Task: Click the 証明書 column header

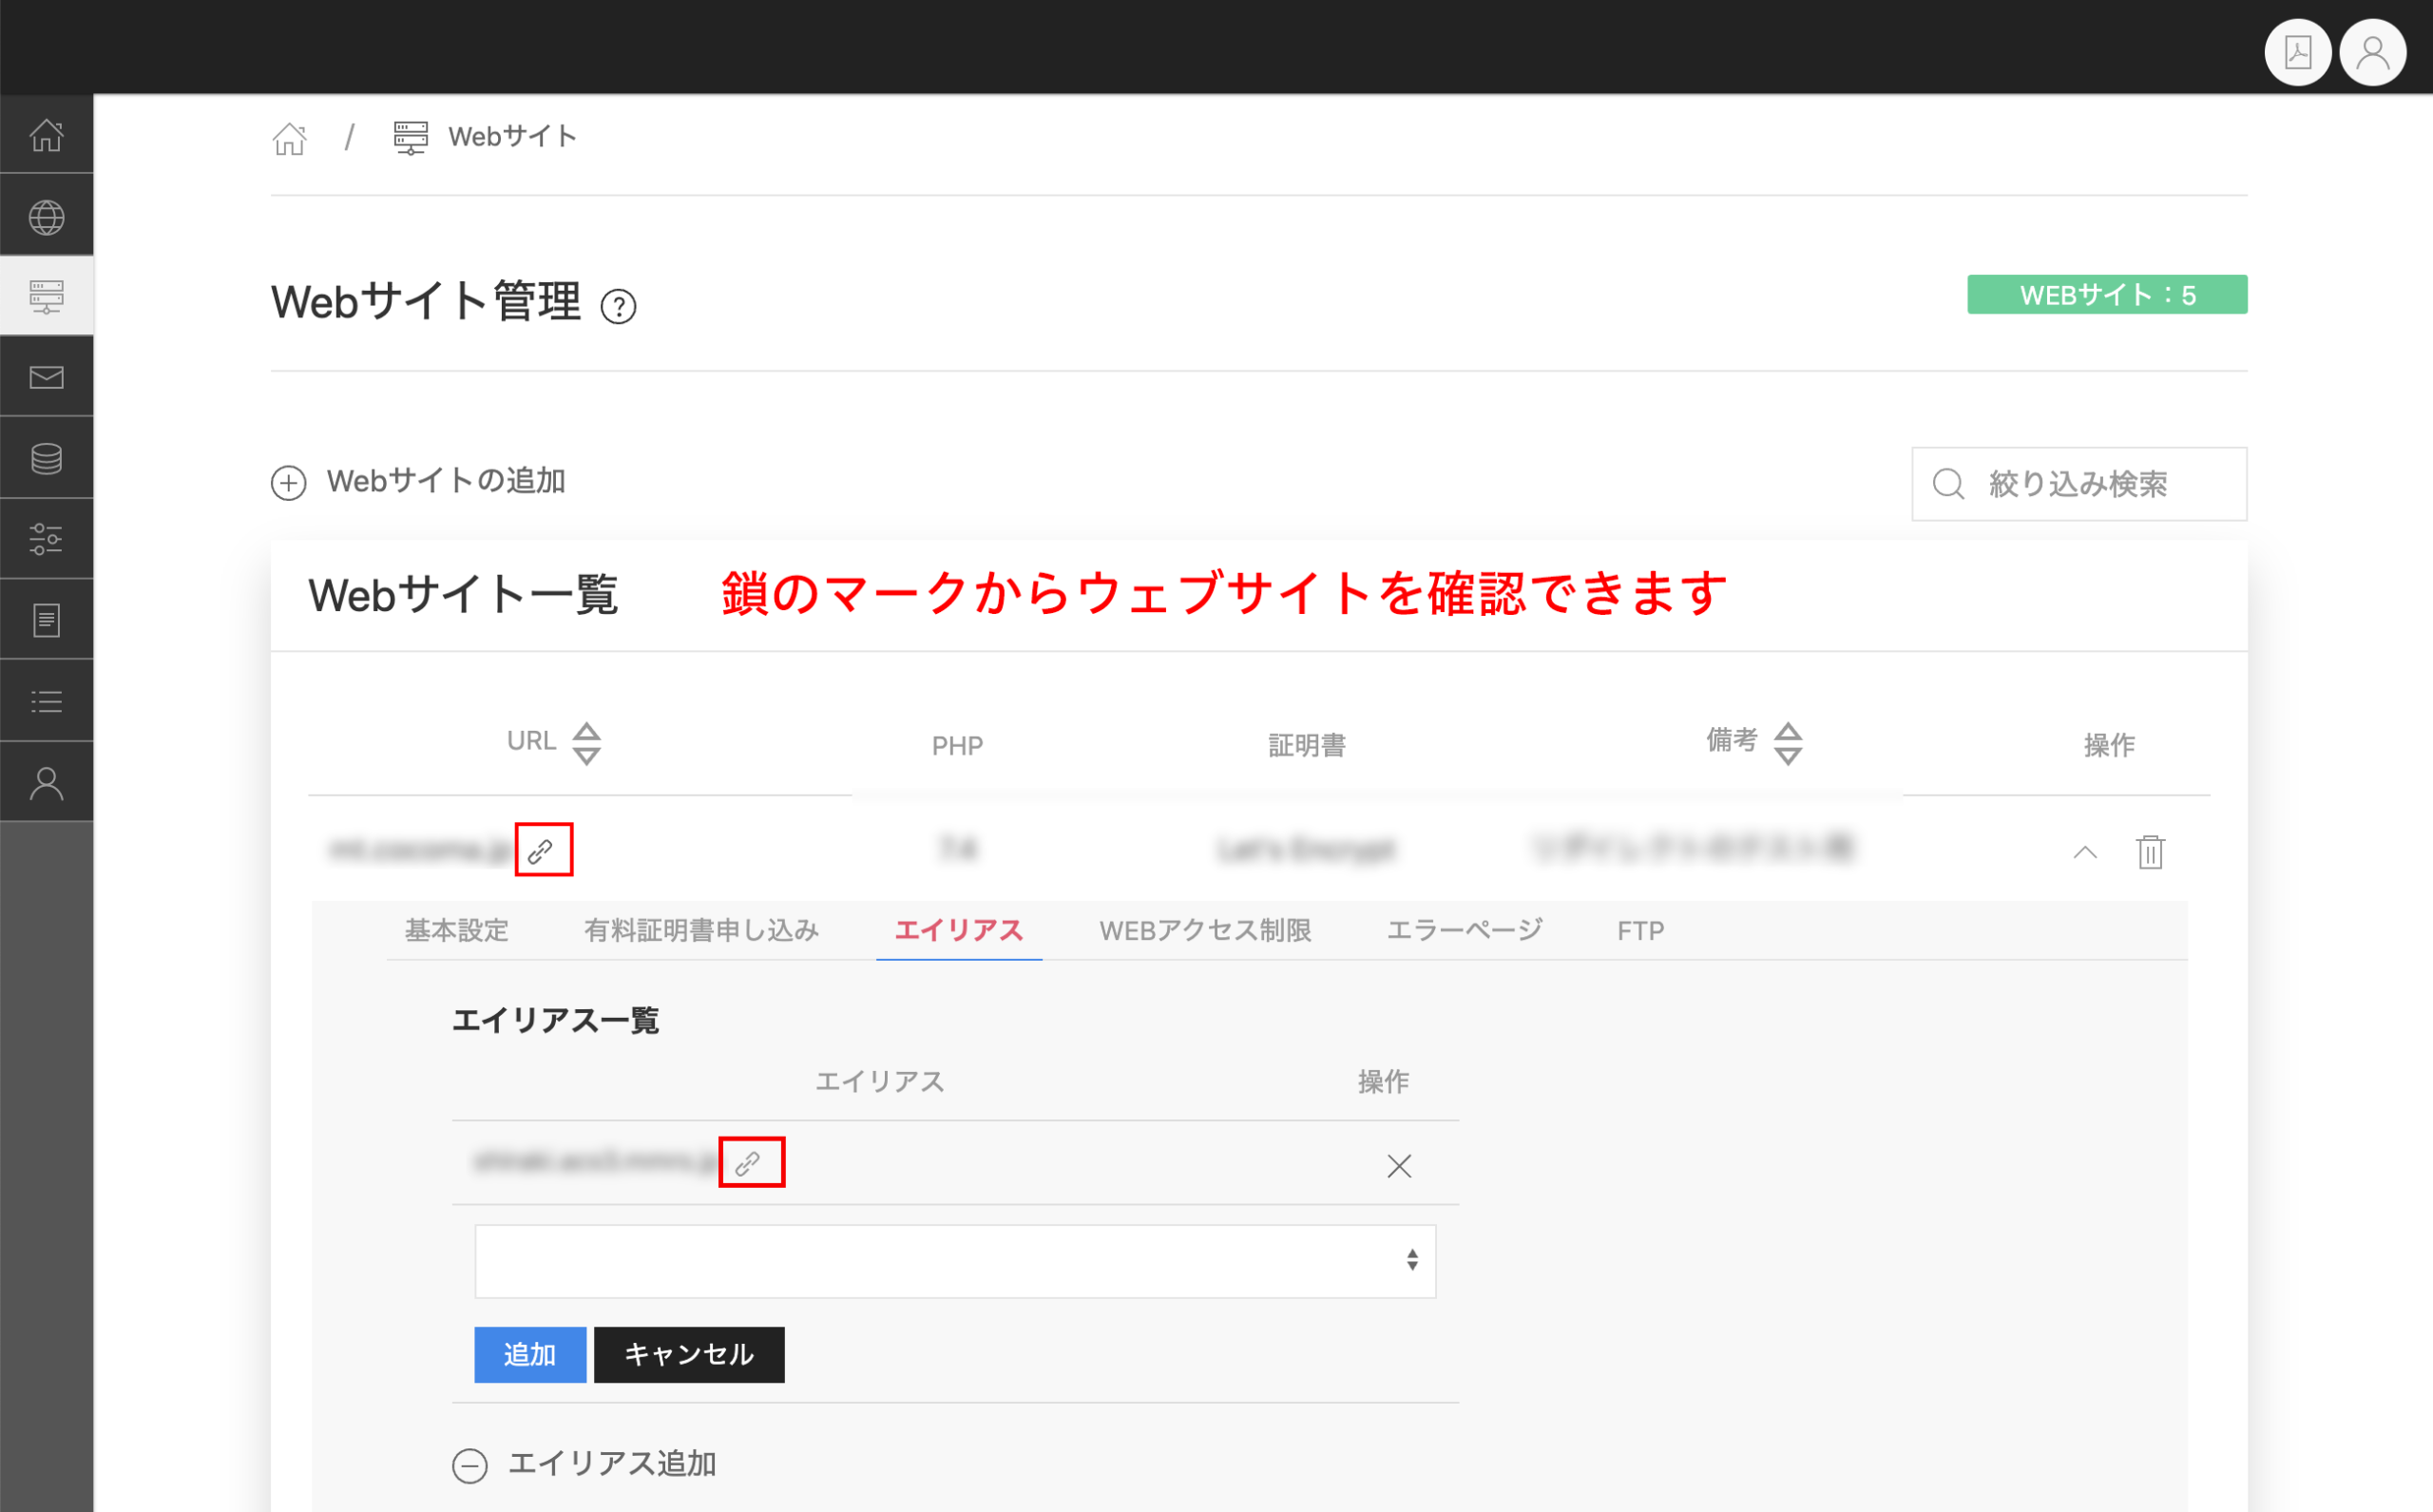Action: pyautogui.click(x=1306, y=745)
